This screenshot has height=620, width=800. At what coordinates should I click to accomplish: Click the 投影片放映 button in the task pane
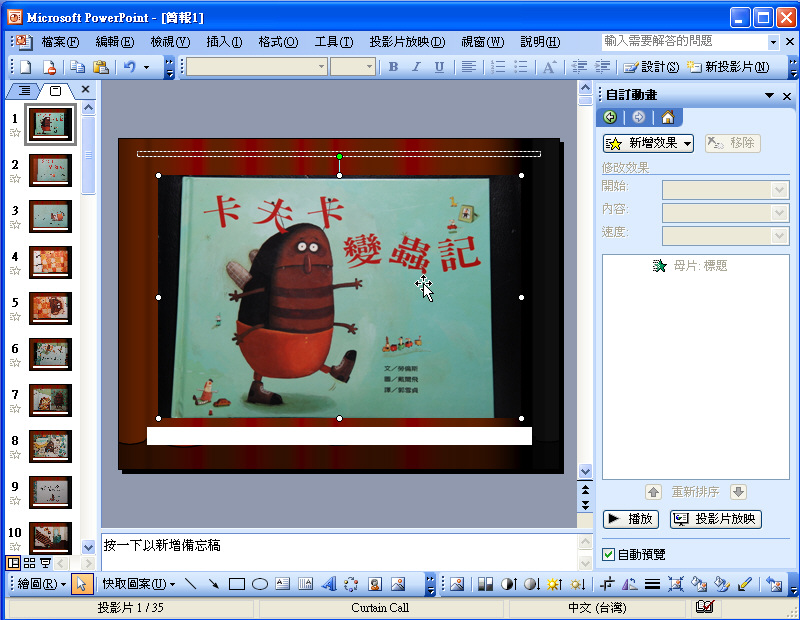click(715, 519)
